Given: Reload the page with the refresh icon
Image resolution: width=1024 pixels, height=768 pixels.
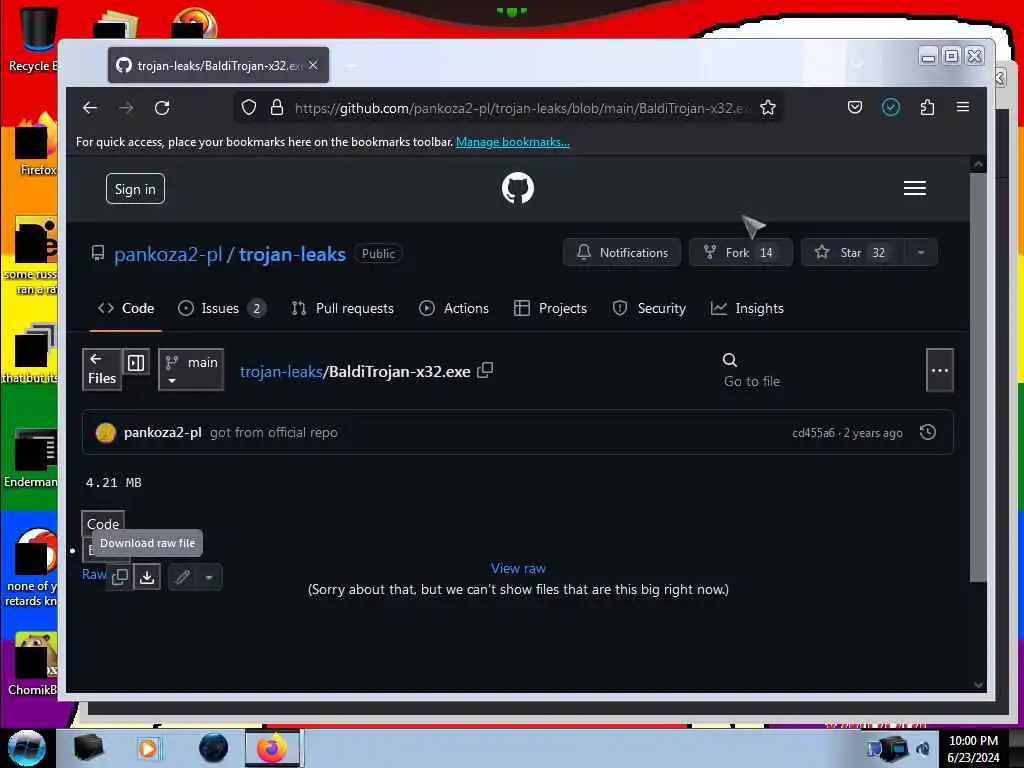Looking at the screenshot, I should [162, 108].
